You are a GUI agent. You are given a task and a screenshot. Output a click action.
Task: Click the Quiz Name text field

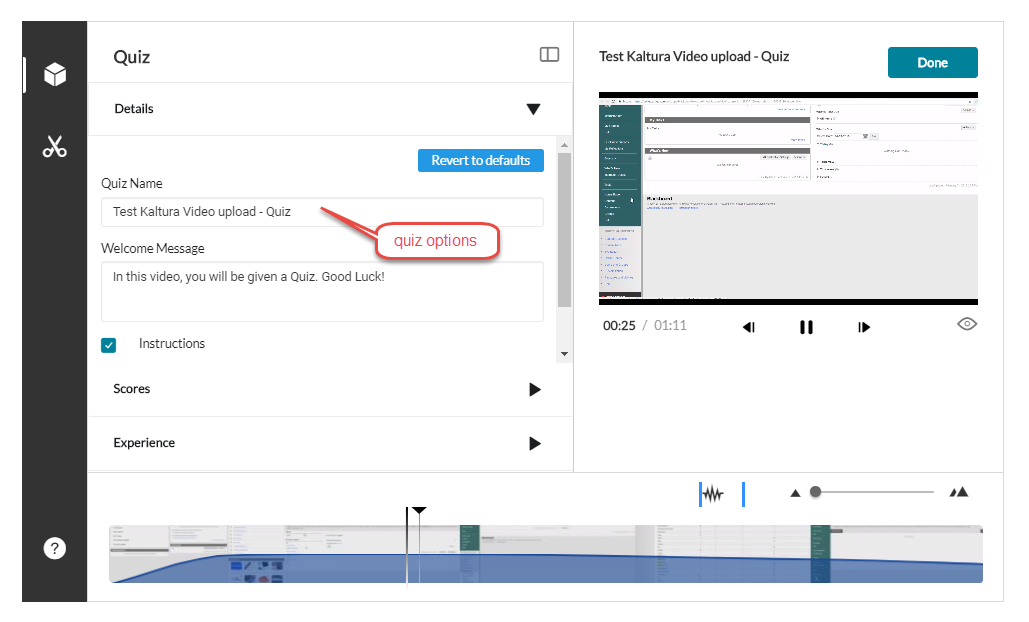pyautogui.click(x=322, y=212)
